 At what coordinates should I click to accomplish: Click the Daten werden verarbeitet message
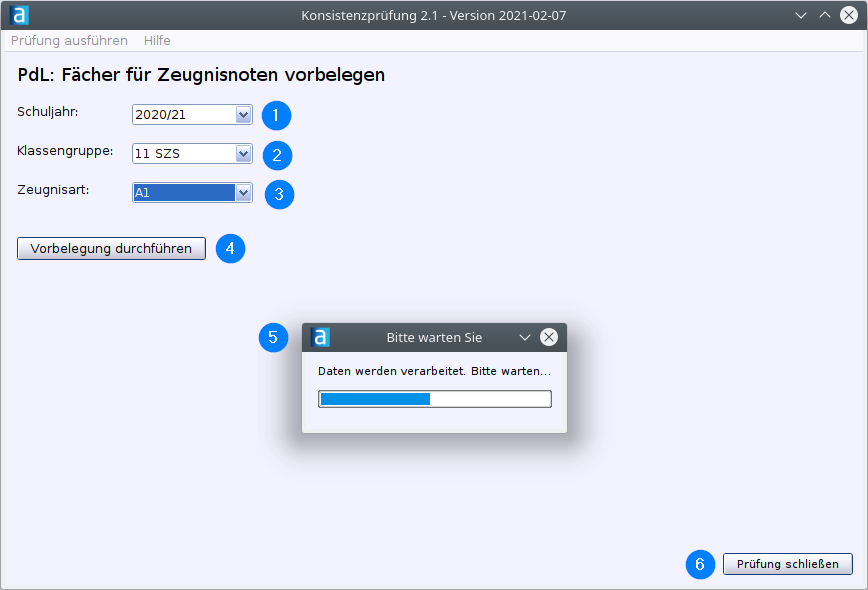[x=435, y=371]
